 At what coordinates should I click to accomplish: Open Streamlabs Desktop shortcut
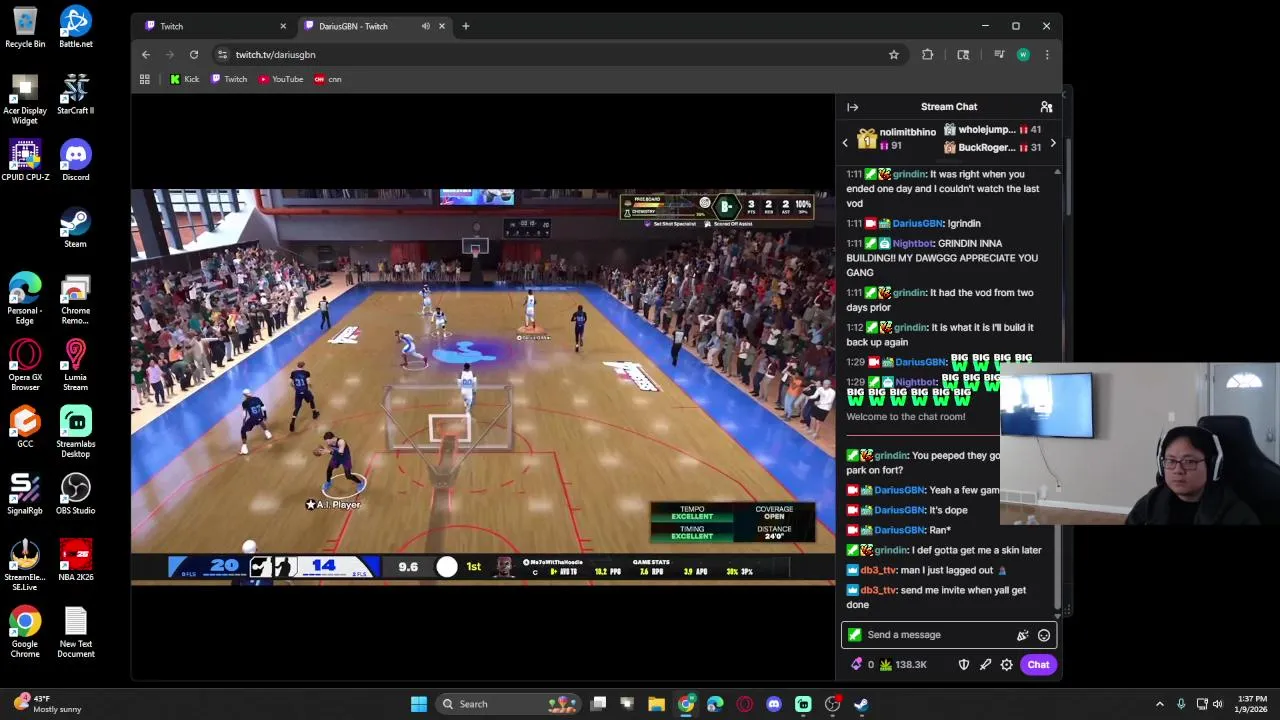75,432
